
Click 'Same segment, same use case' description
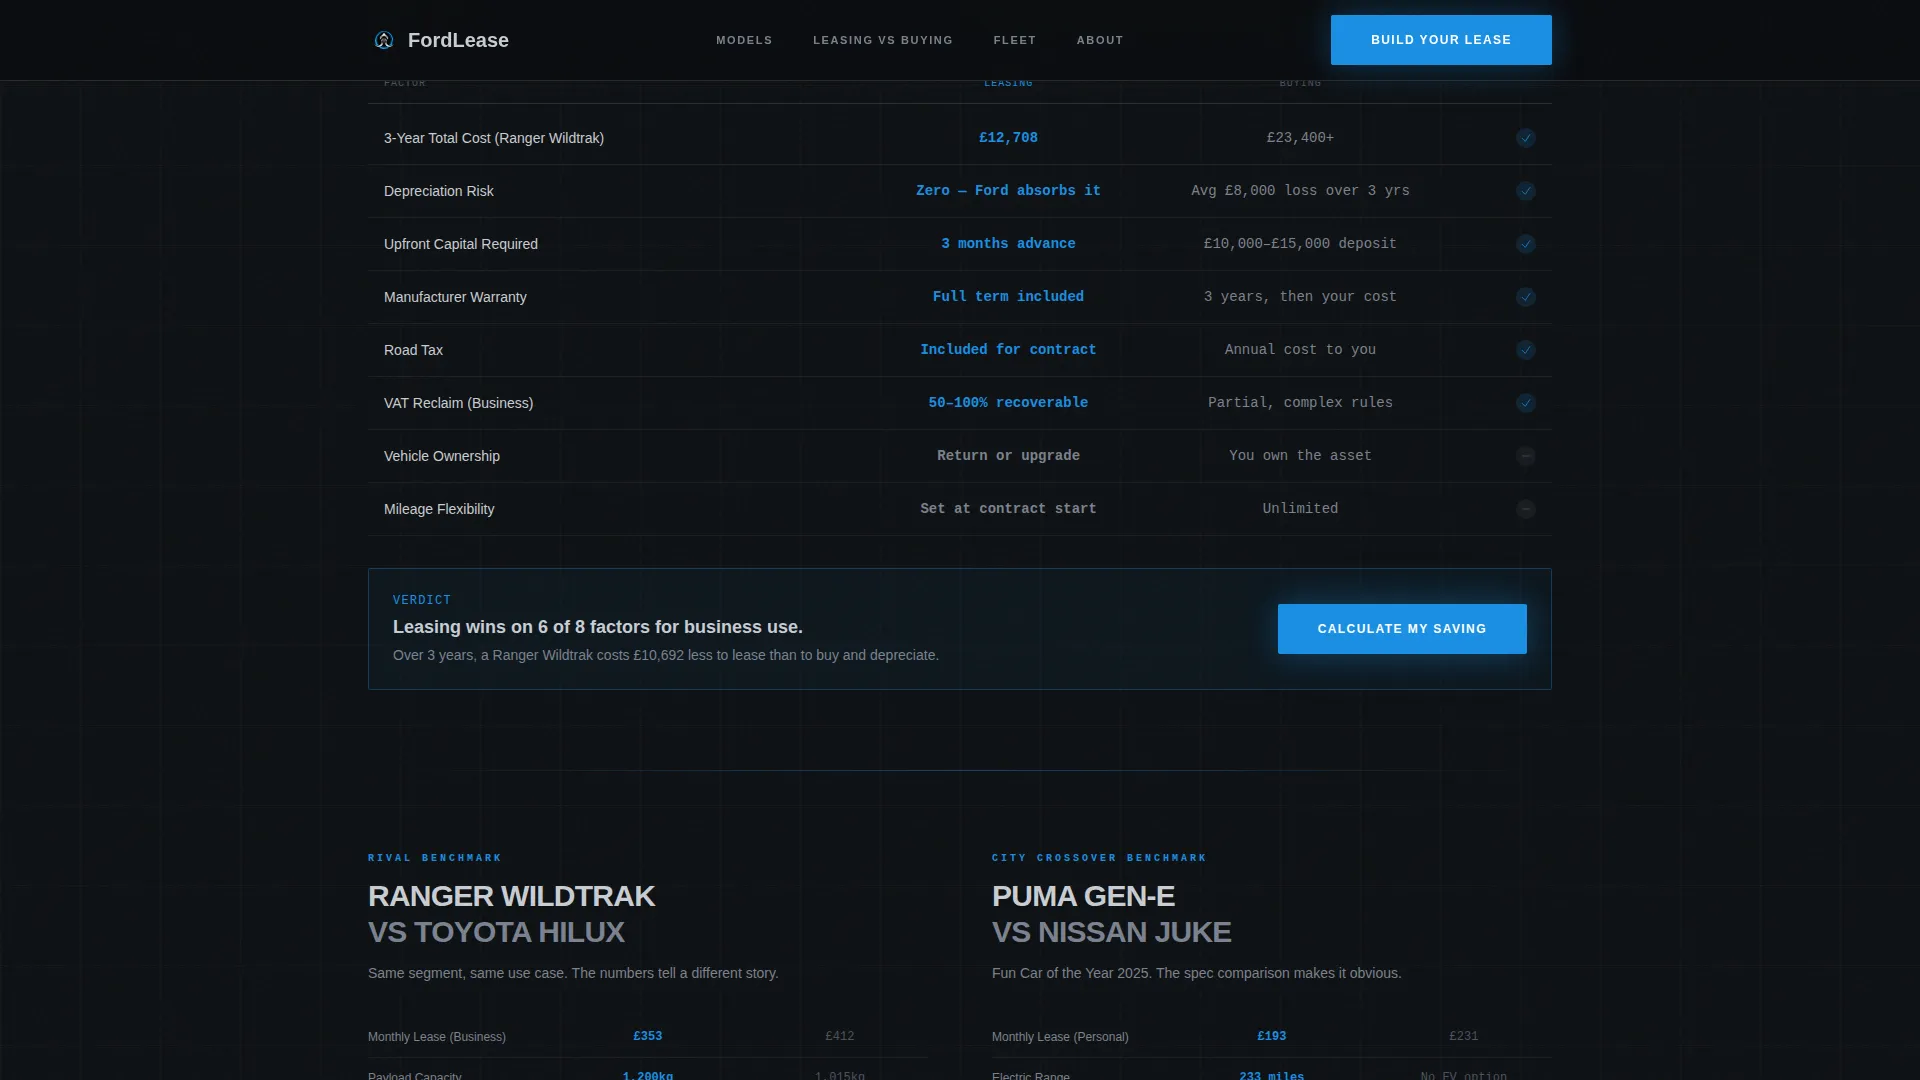coord(573,973)
